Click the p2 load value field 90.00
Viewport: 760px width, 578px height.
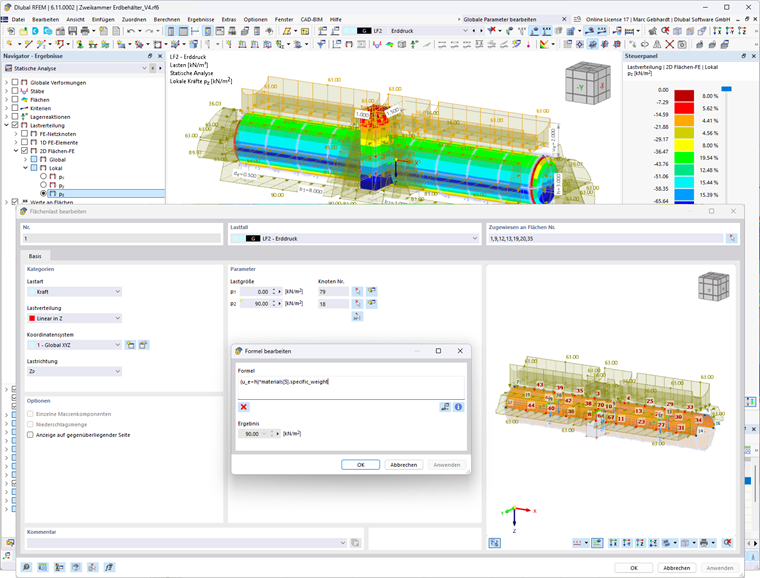[257, 304]
